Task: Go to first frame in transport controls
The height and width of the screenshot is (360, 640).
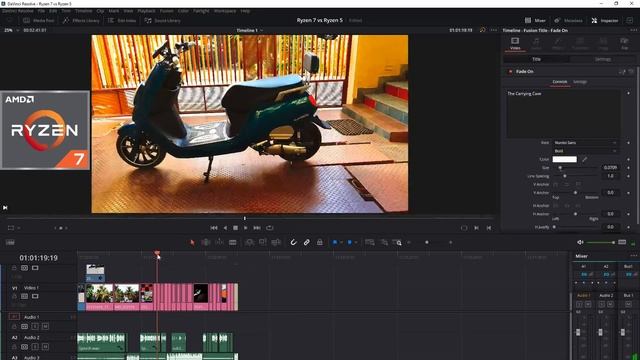Action: point(213,228)
